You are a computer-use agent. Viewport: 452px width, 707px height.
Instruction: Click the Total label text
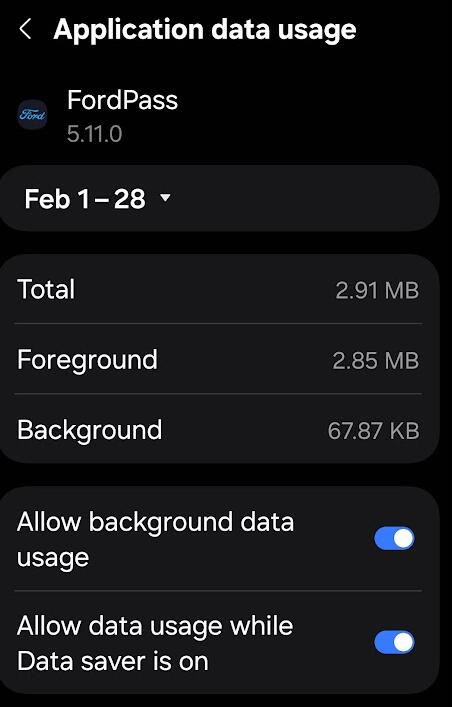pyautogui.click(x=46, y=289)
